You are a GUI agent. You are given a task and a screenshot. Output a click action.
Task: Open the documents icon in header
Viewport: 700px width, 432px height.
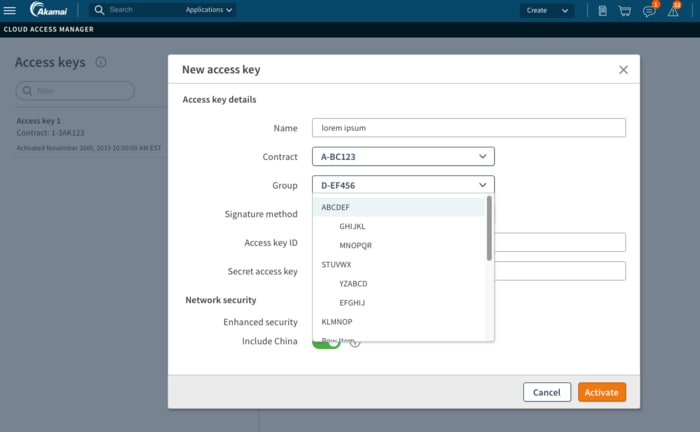click(x=602, y=11)
